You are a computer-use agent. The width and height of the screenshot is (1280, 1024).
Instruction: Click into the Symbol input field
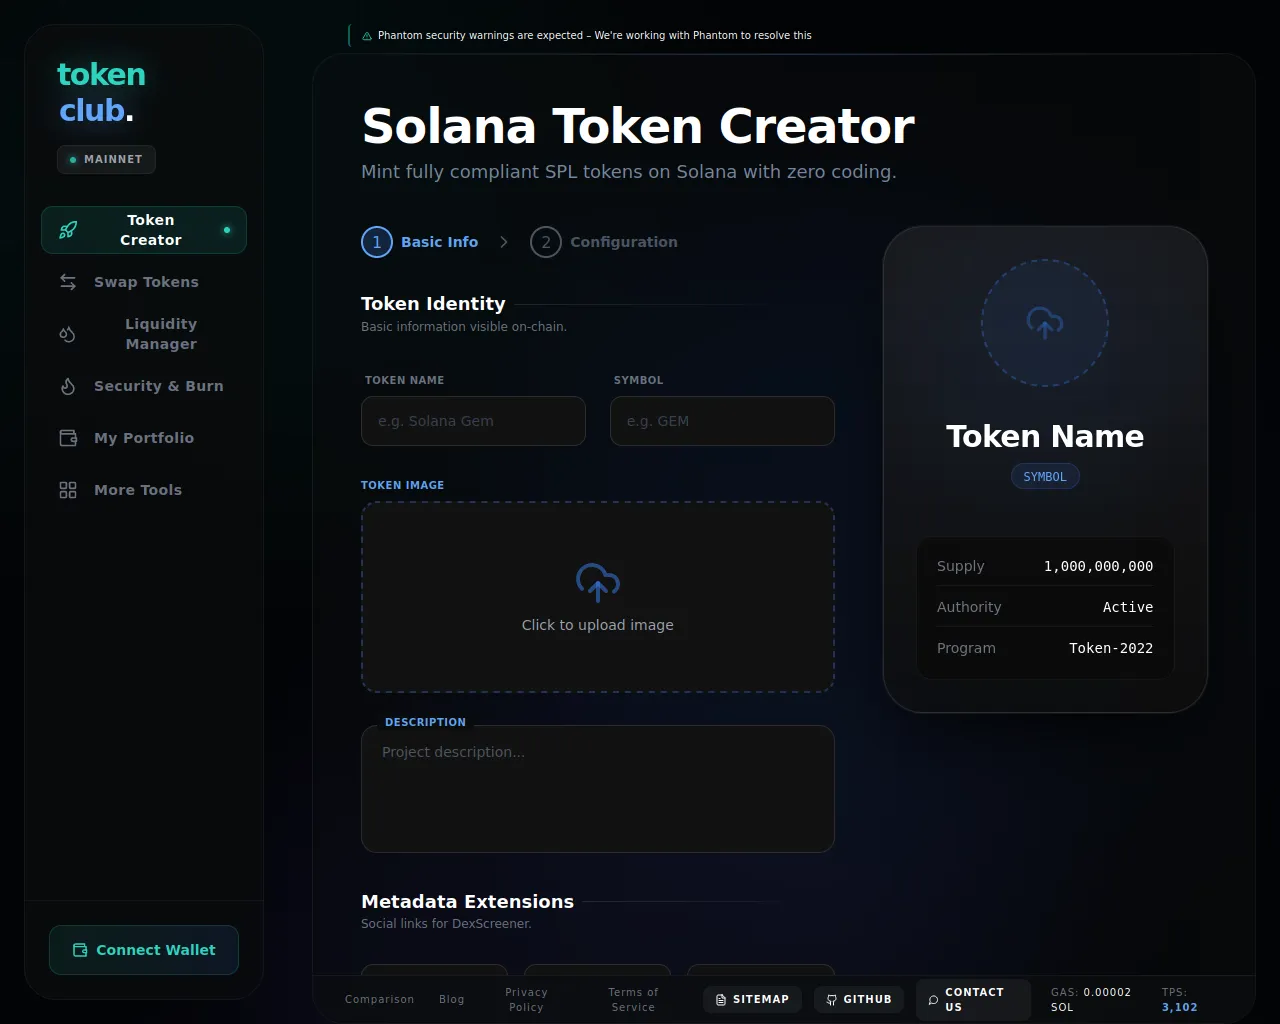tap(722, 421)
